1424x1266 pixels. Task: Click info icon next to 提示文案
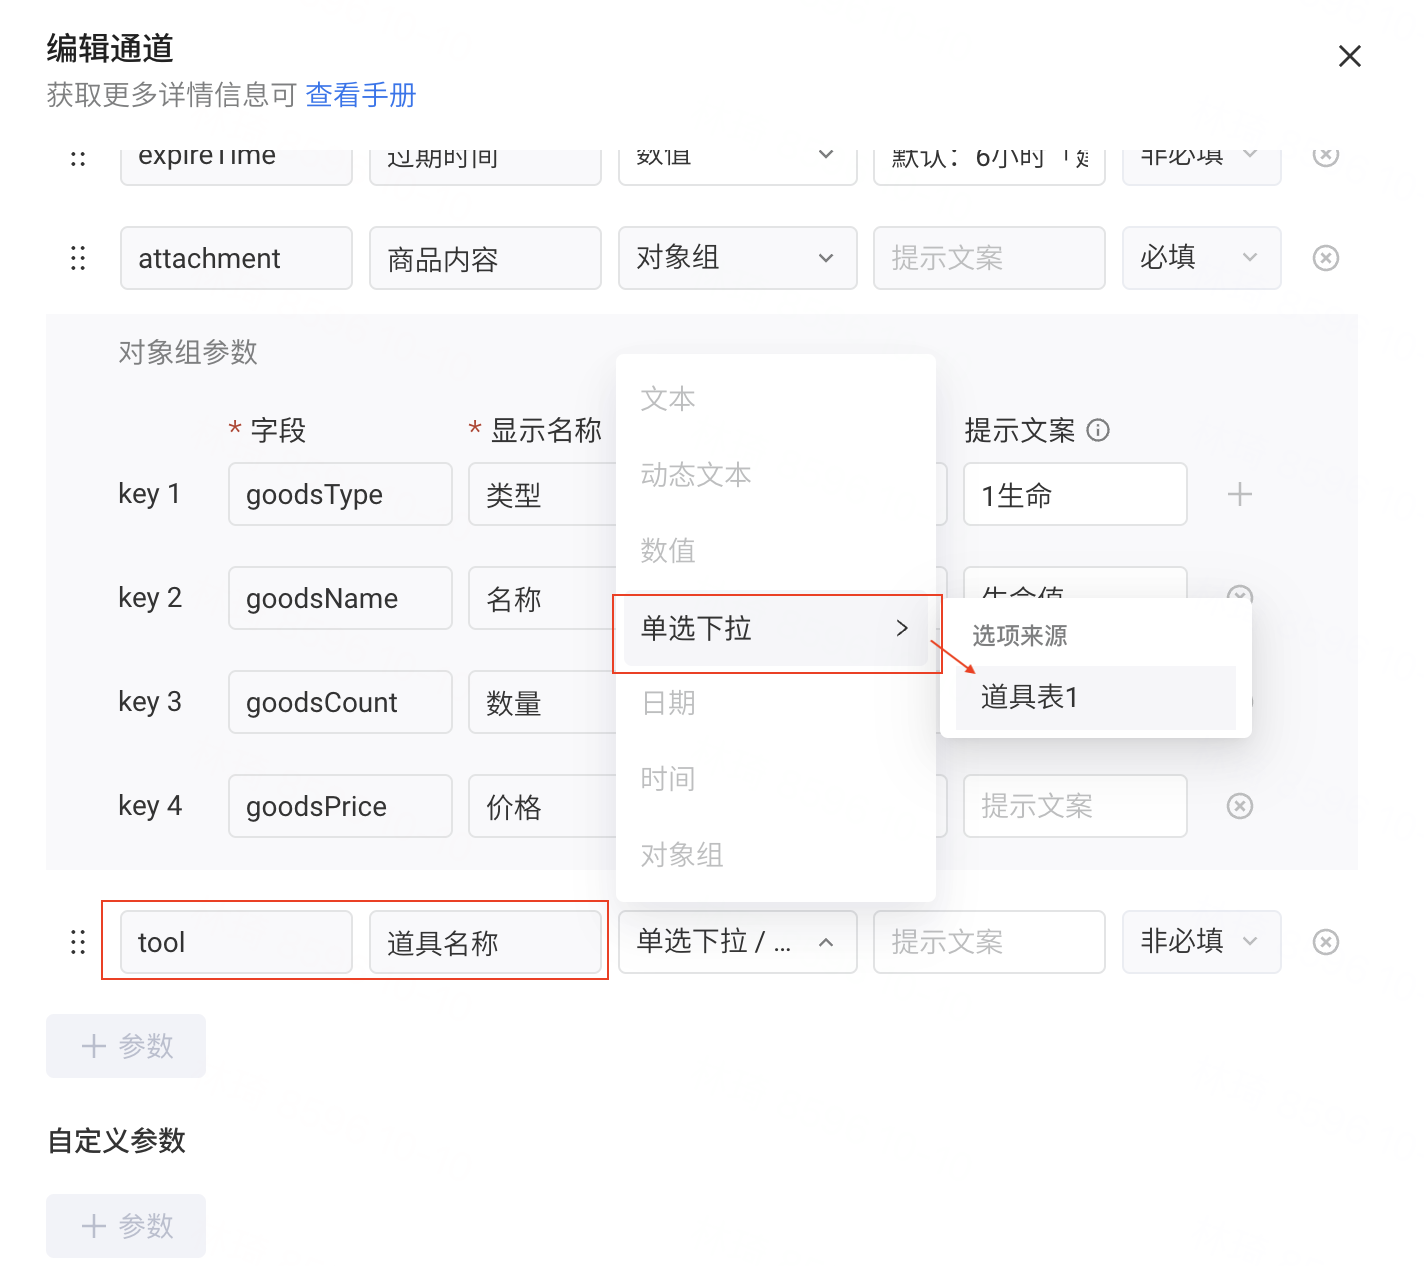tap(1098, 430)
